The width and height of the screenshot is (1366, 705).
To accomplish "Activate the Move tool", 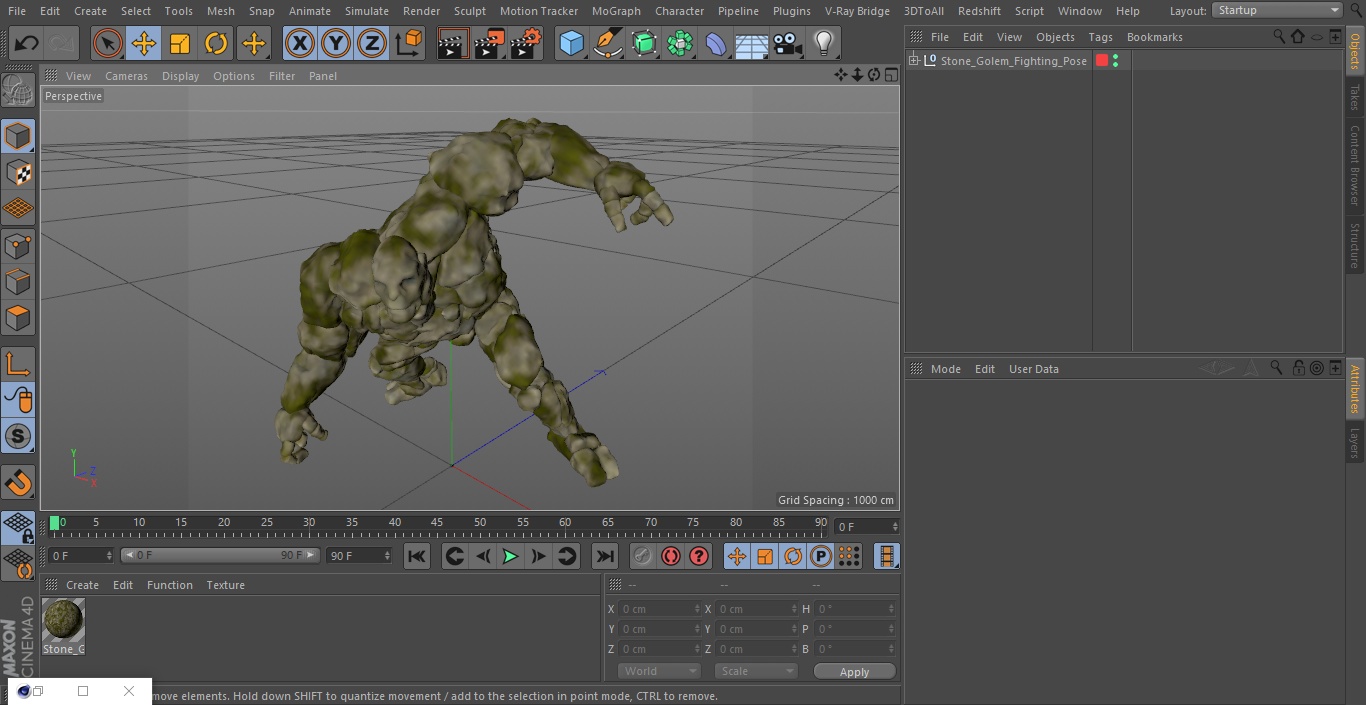I will tap(143, 43).
